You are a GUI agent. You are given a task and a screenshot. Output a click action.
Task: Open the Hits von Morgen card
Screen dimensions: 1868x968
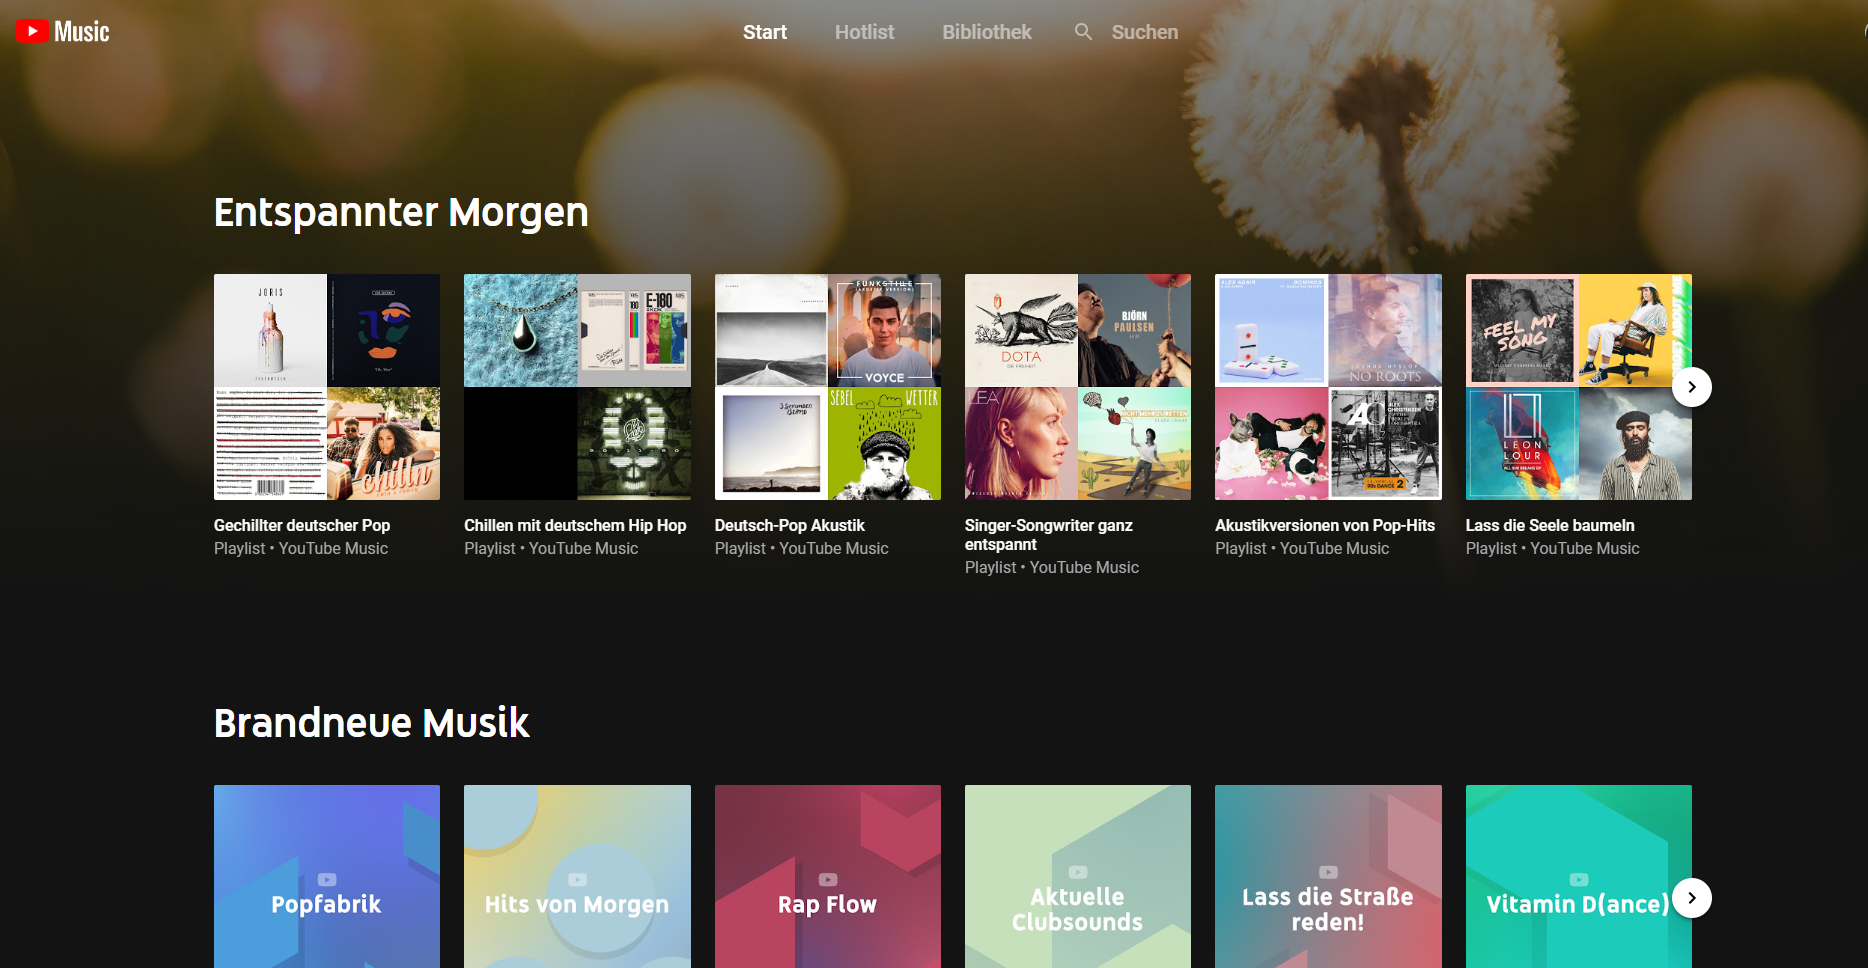pos(577,876)
